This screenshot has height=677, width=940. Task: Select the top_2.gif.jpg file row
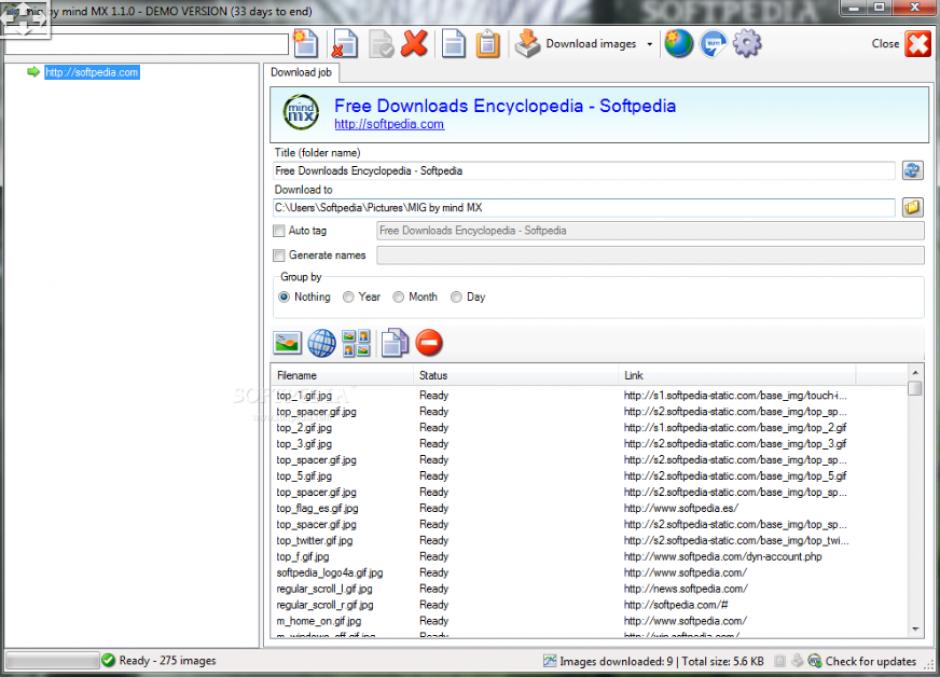click(590, 428)
